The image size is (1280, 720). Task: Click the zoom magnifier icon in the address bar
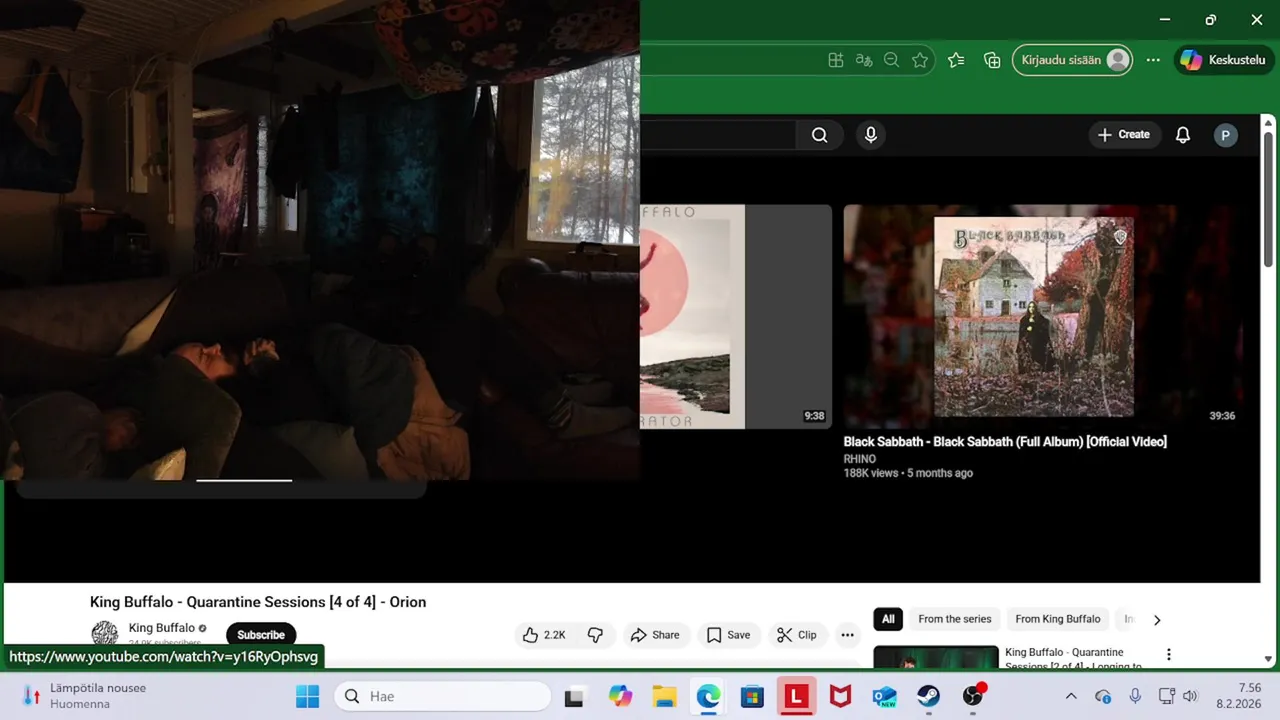(892, 60)
